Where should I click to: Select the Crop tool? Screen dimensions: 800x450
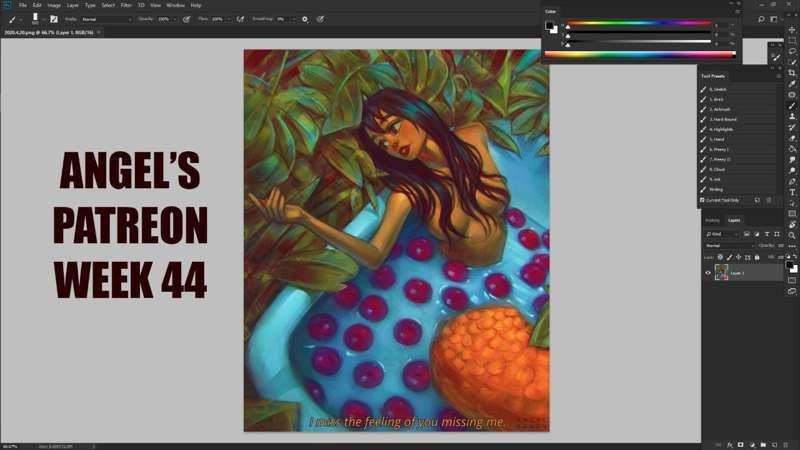(x=792, y=73)
